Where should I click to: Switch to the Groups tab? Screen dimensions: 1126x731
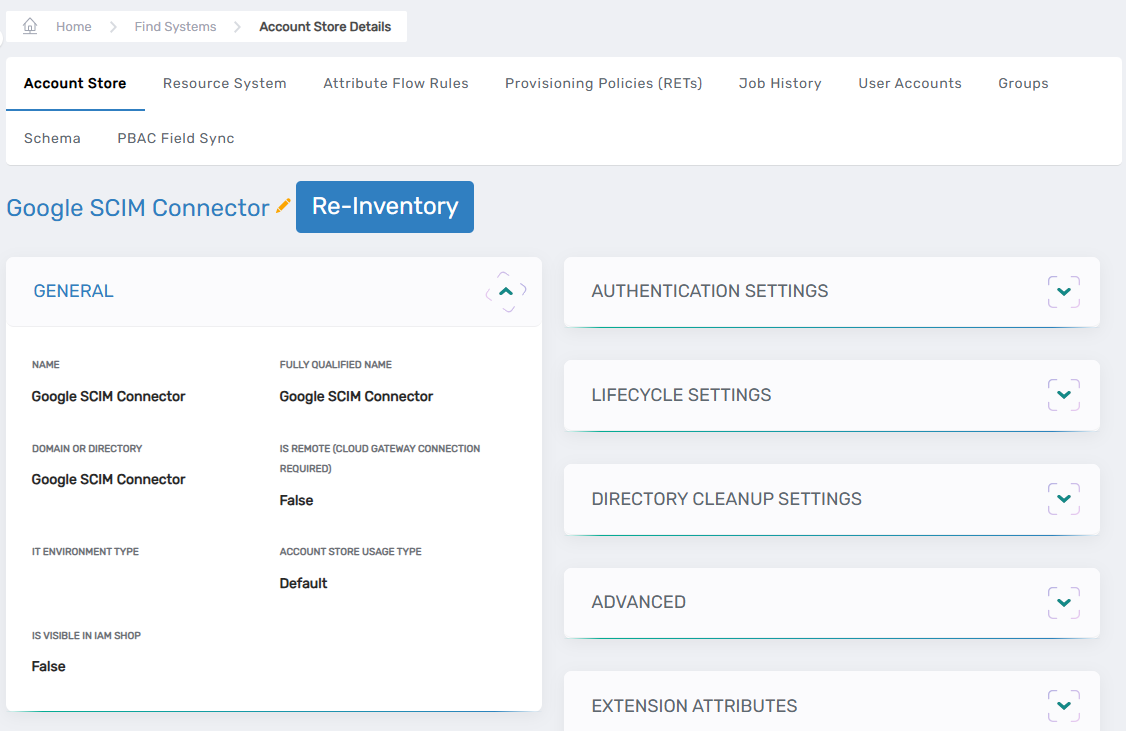pyautogui.click(x=1023, y=84)
